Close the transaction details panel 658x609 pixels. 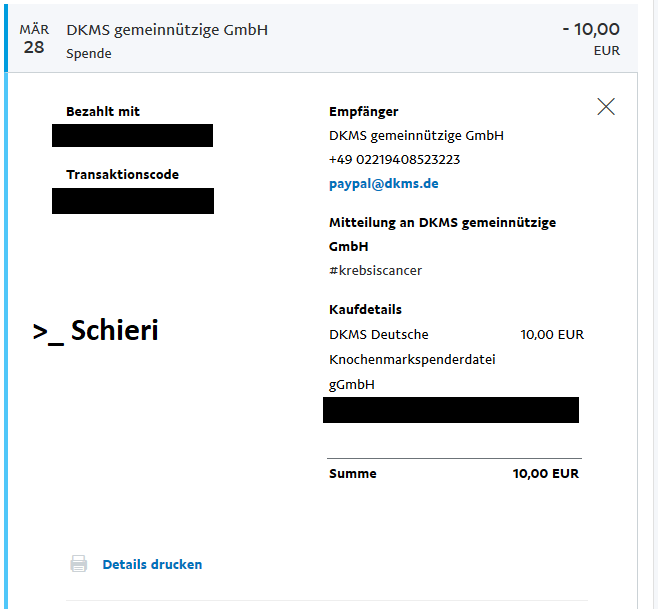[x=606, y=107]
